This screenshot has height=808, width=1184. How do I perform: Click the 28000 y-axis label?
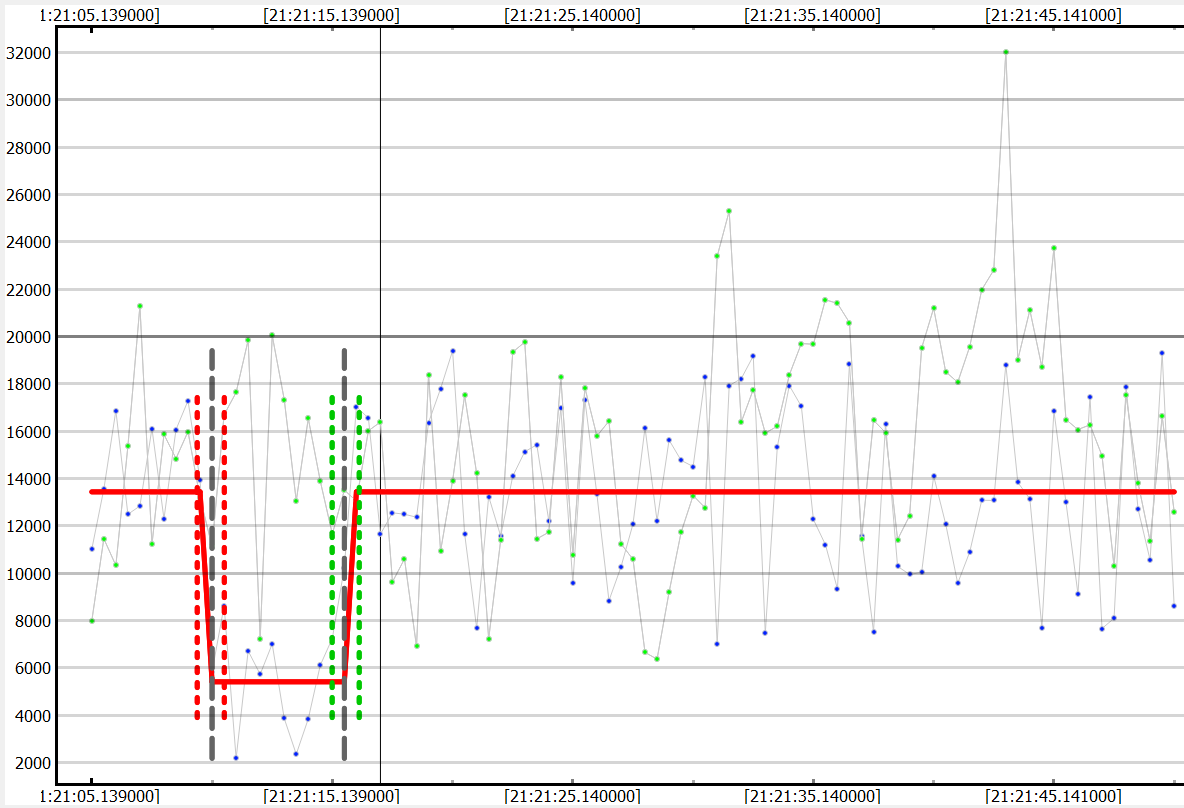[x=29, y=148]
